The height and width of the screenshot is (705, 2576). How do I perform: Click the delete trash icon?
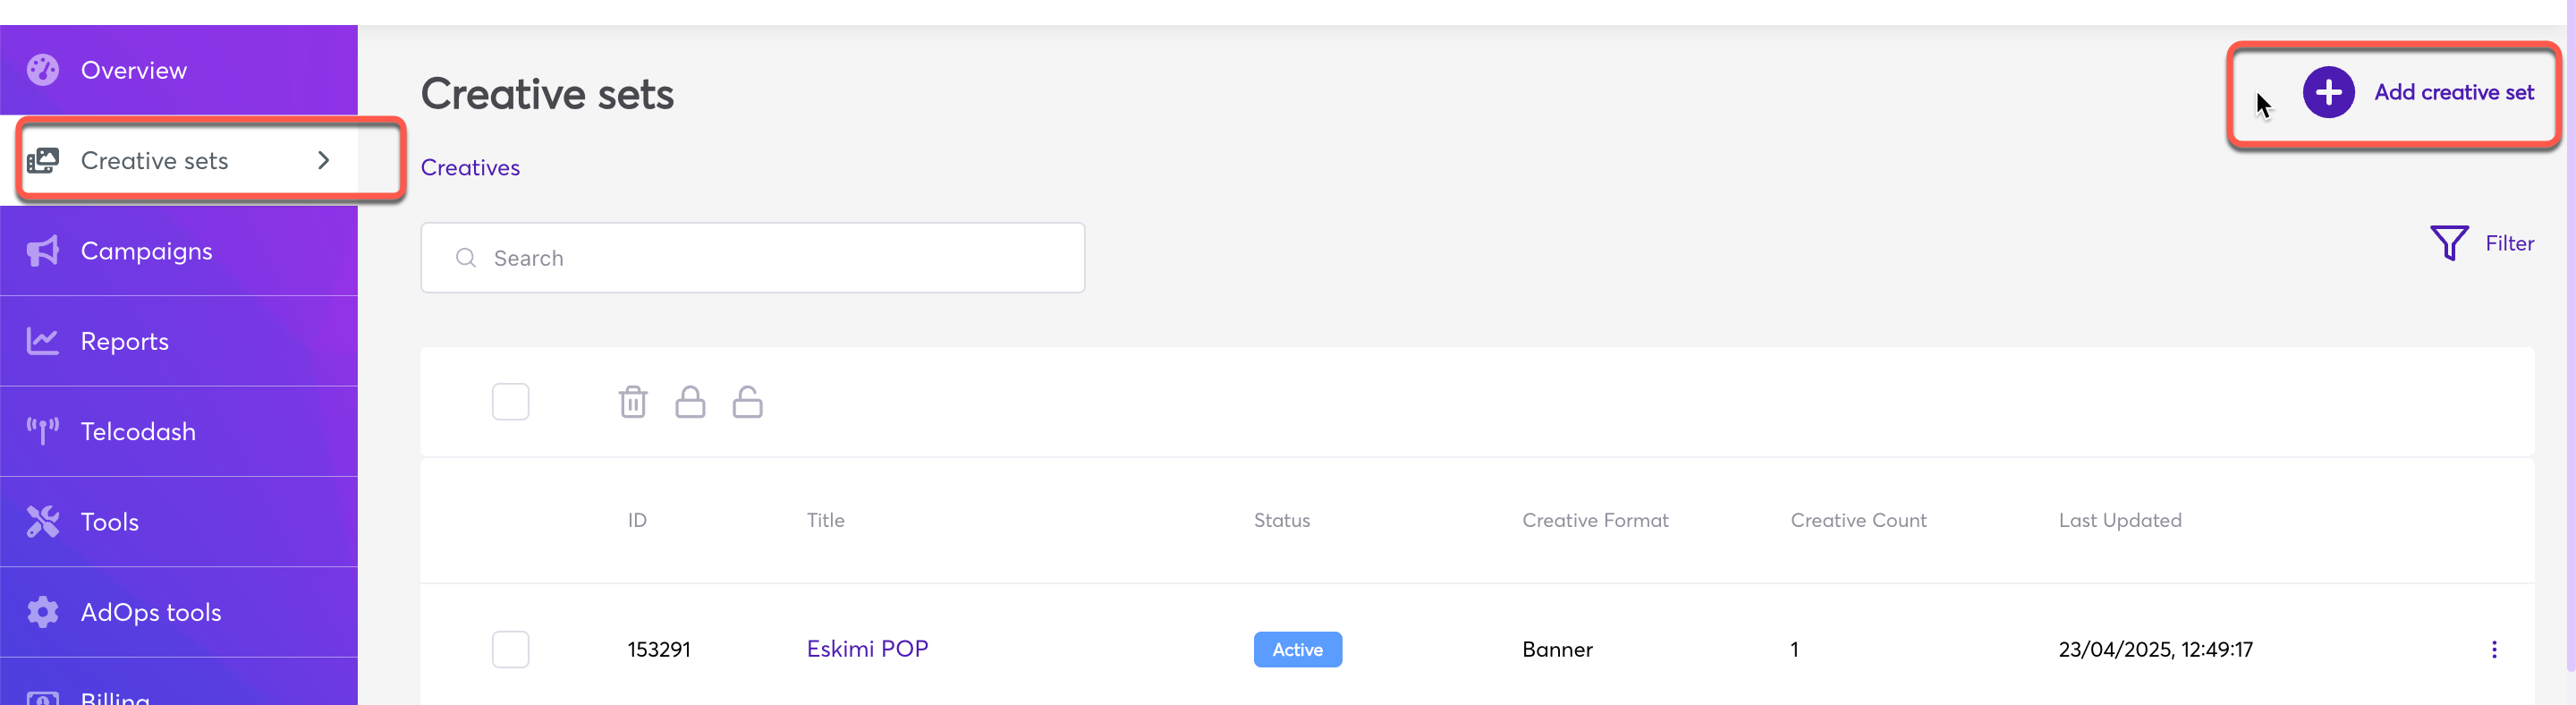pos(633,402)
